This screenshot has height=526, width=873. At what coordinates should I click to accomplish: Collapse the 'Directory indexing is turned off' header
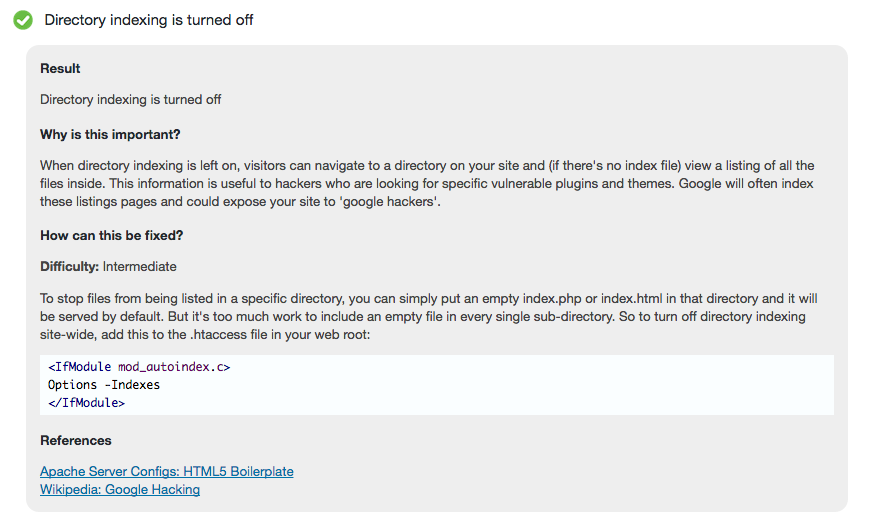[x=149, y=20]
